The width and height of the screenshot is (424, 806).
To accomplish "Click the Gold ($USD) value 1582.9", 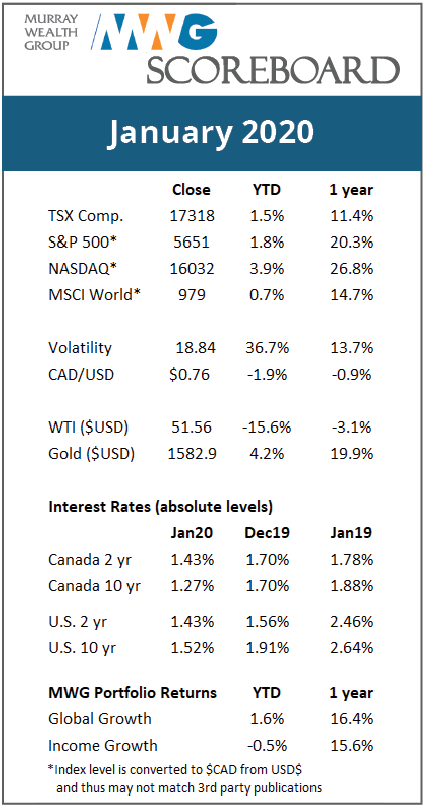I will point(192,454).
